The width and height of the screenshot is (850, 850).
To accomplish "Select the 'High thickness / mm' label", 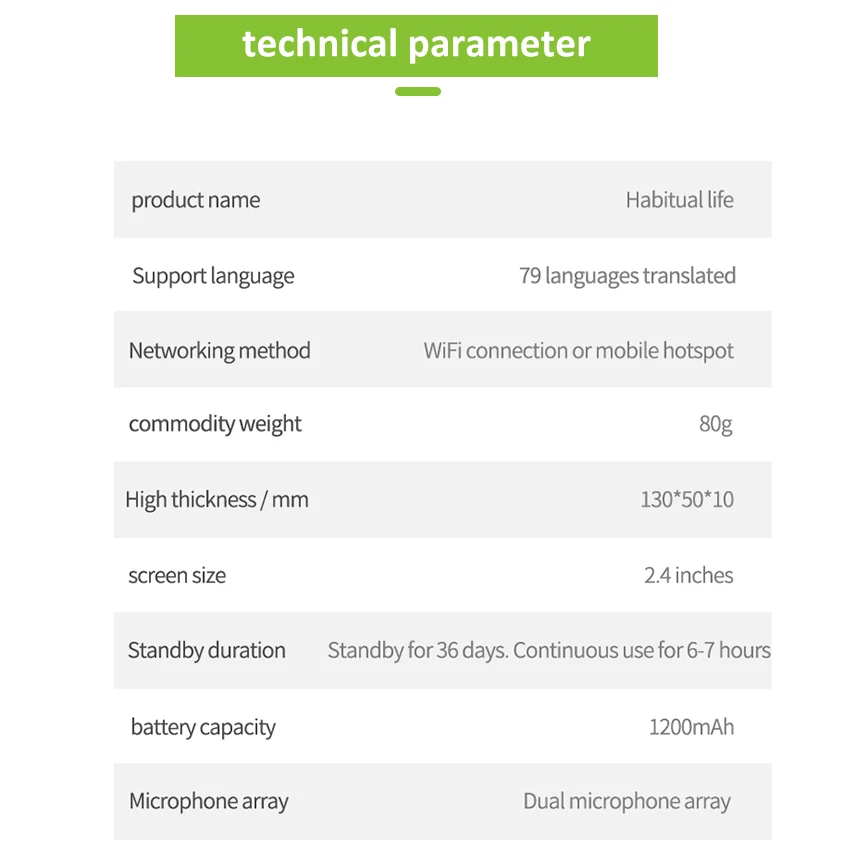I will pyautogui.click(x=217, y=499).
